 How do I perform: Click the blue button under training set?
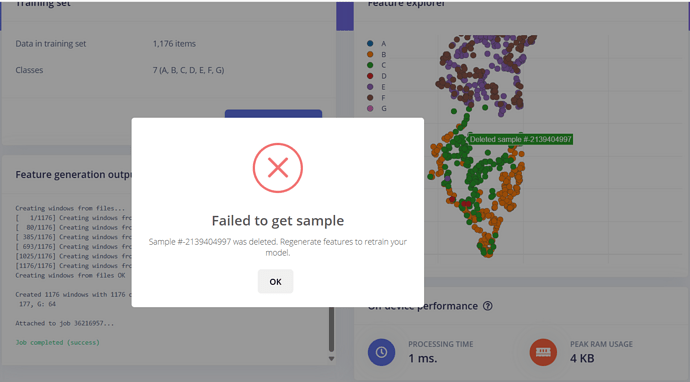coord(273,114)
